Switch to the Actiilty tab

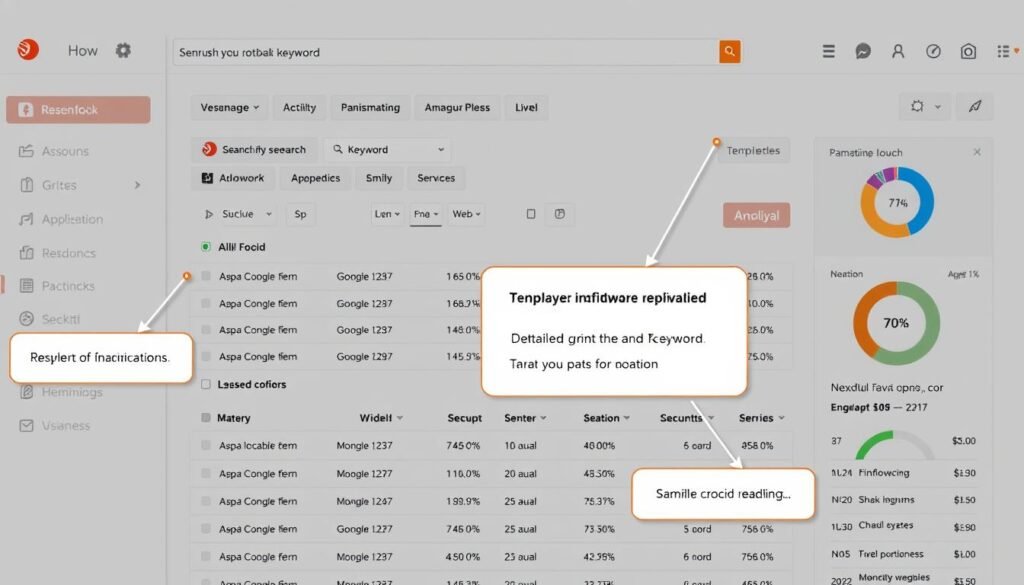tap(299, 107)
